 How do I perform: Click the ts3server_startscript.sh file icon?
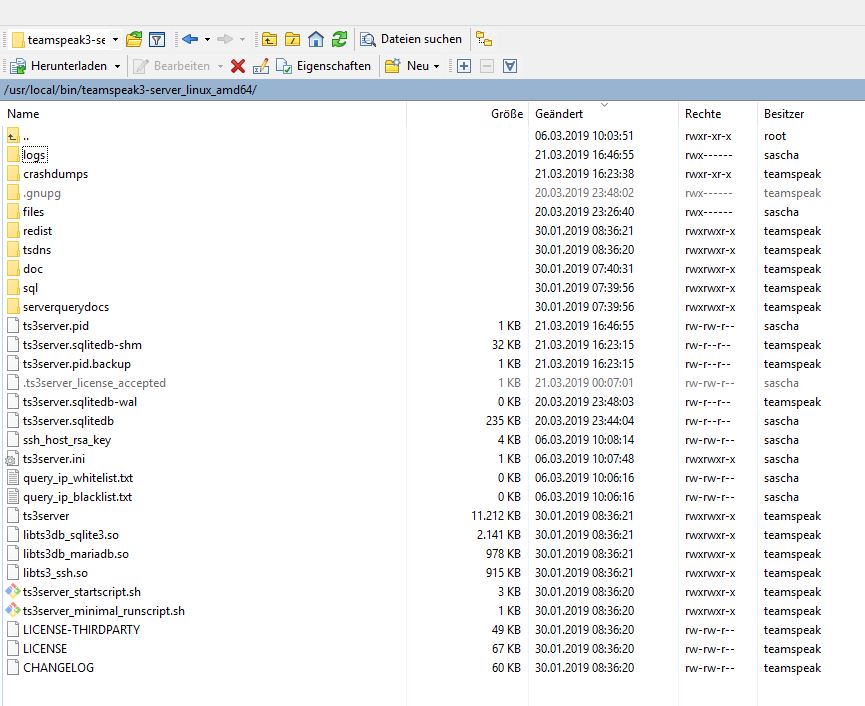coord(13,592)
